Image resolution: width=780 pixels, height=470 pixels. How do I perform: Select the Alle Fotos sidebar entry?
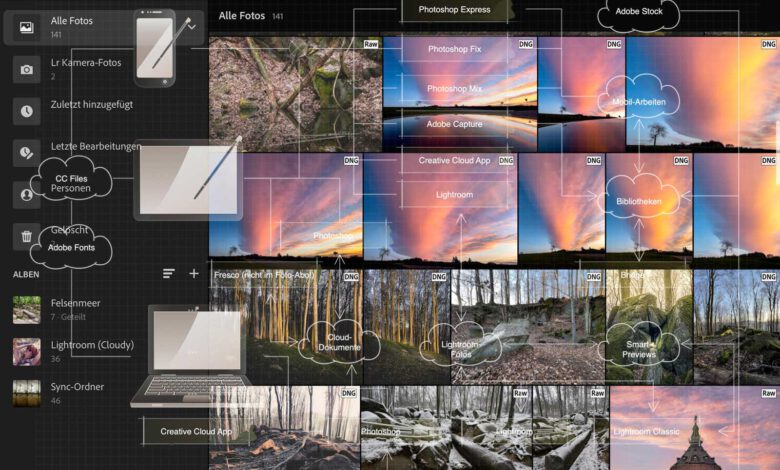[x=103, y=27]
